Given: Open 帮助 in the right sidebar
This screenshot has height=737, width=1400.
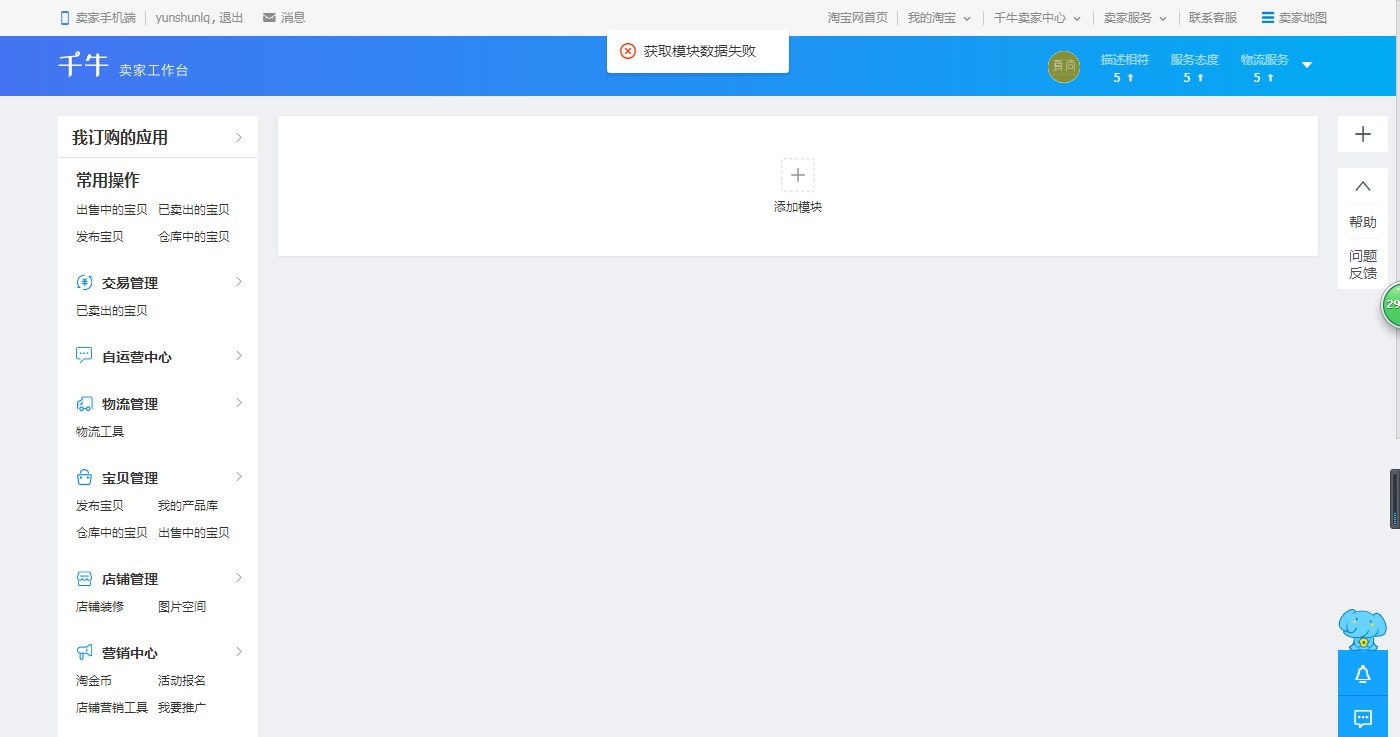Looking at the screenshot, I should (x=1363, y=222).
